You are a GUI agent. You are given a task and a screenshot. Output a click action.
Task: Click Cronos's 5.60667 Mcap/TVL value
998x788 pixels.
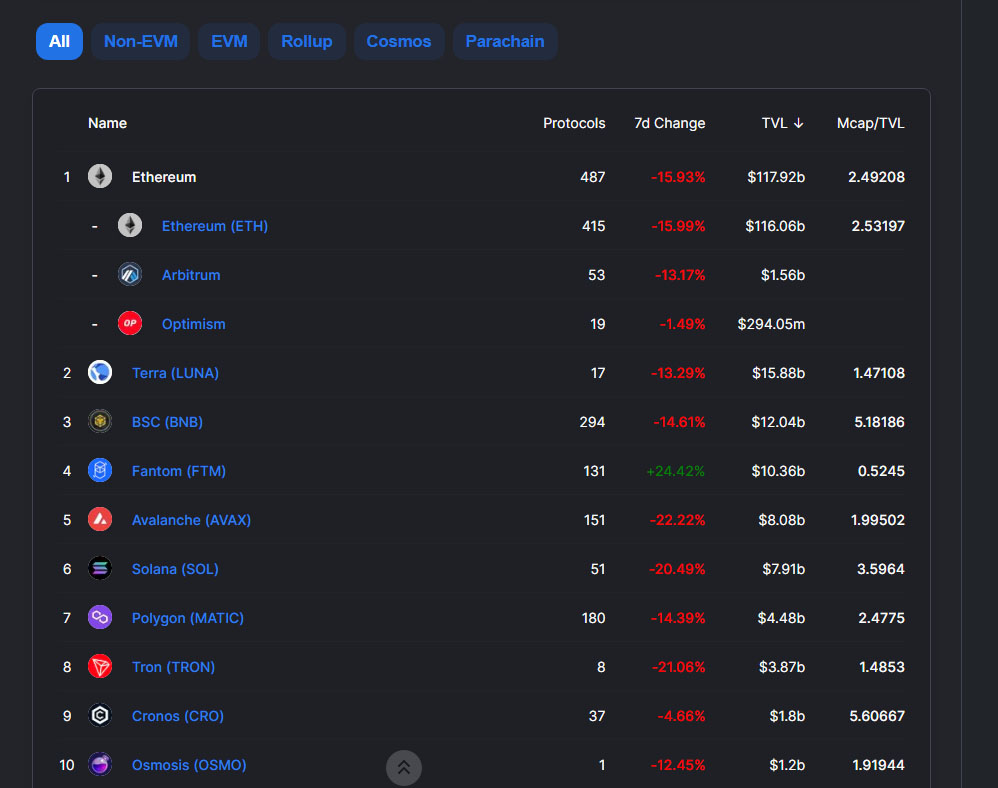[877, 716]
